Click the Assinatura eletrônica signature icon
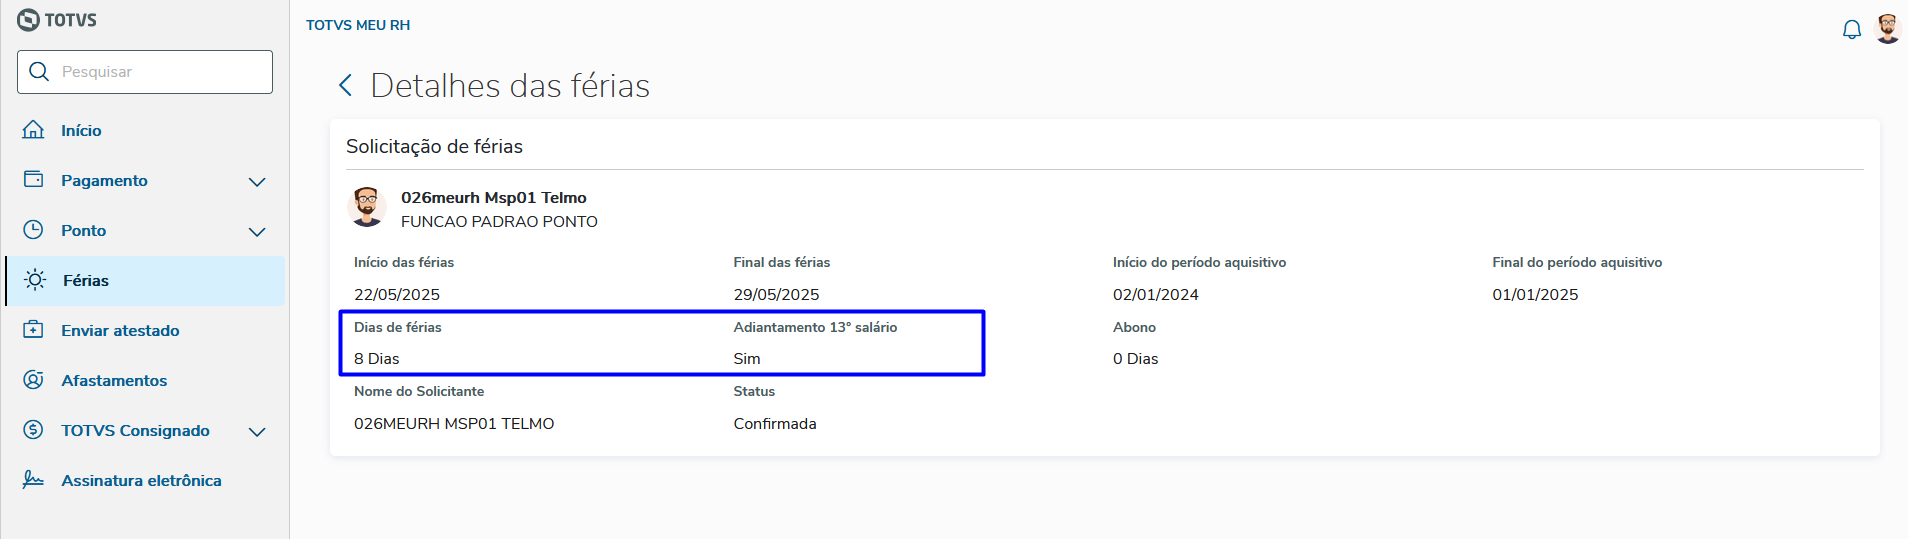 pos(33,480)
